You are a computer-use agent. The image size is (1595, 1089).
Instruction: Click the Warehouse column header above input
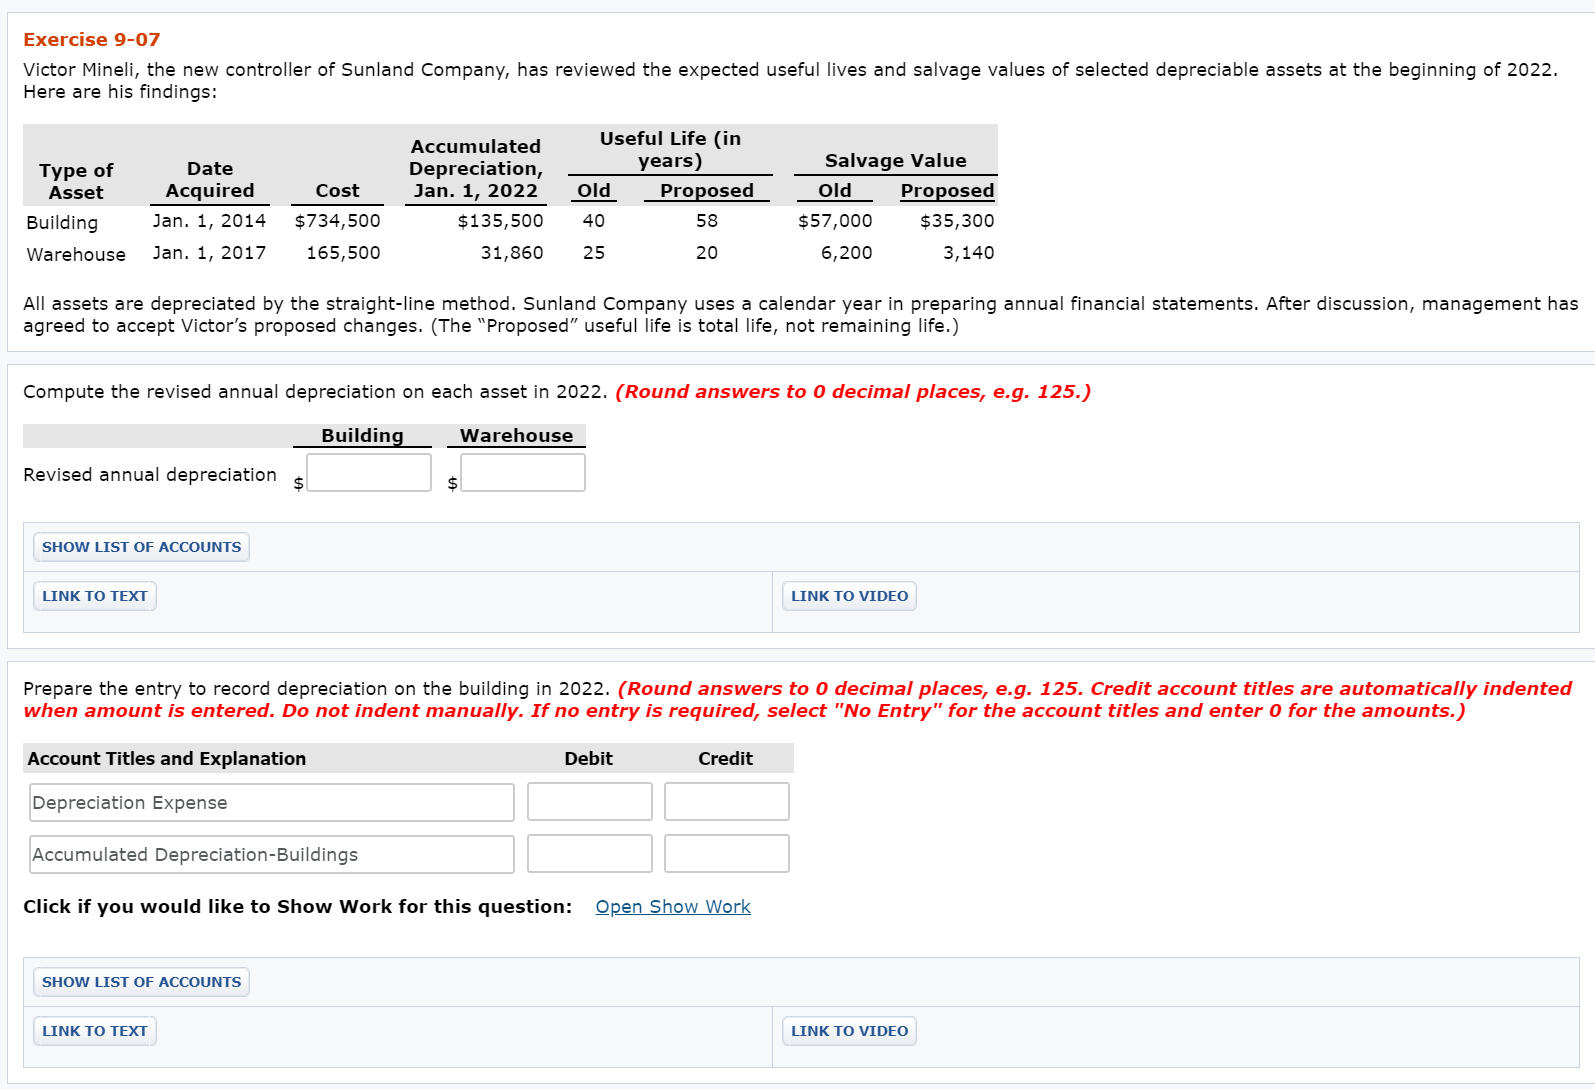pos(516,436)
